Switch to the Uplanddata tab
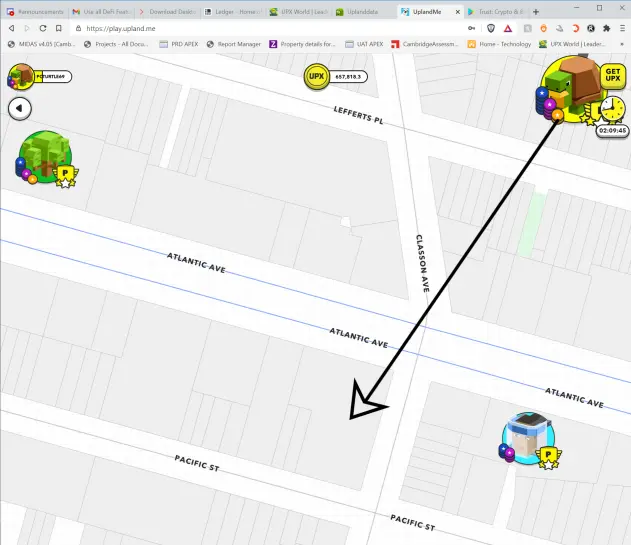The height and width of the screenshot is (545, 631). point(365,12)
